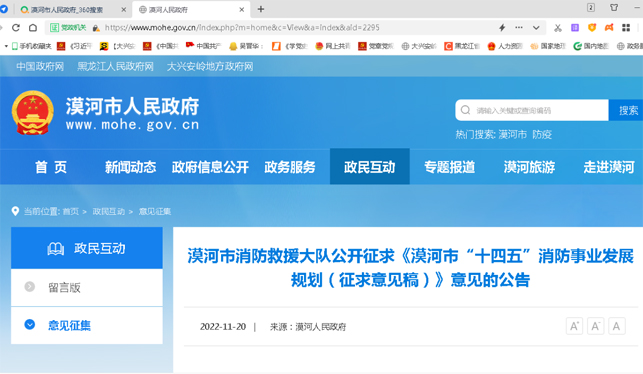Open 中国政府网 link

click(x=40, y=66)
